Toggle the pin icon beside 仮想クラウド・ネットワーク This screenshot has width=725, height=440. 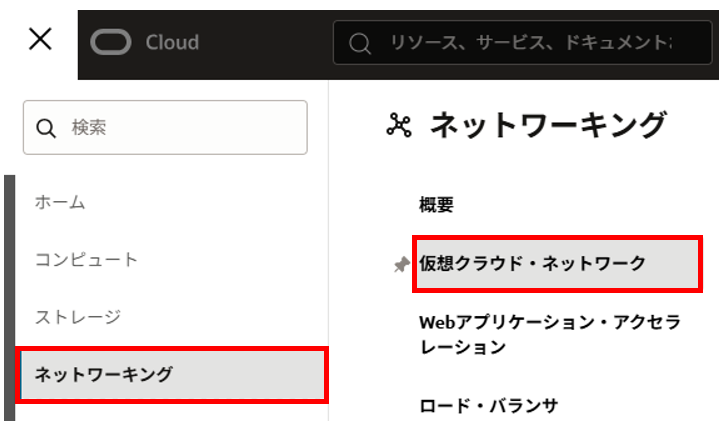pyautogui.click(x=401, y=264)
